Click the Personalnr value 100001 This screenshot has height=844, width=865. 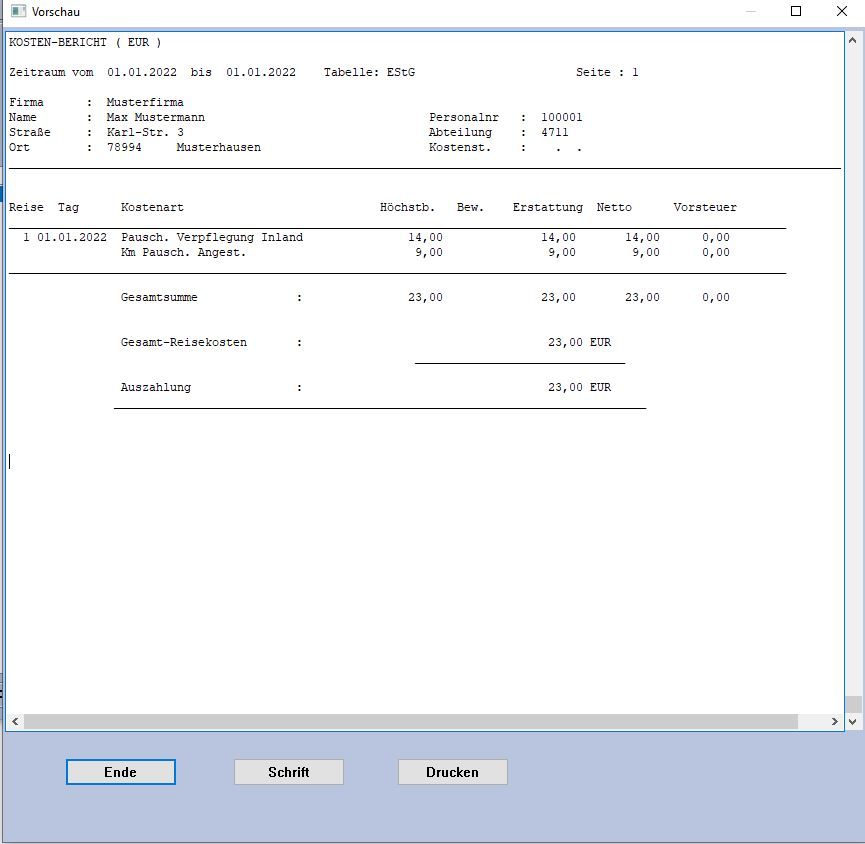561,117
